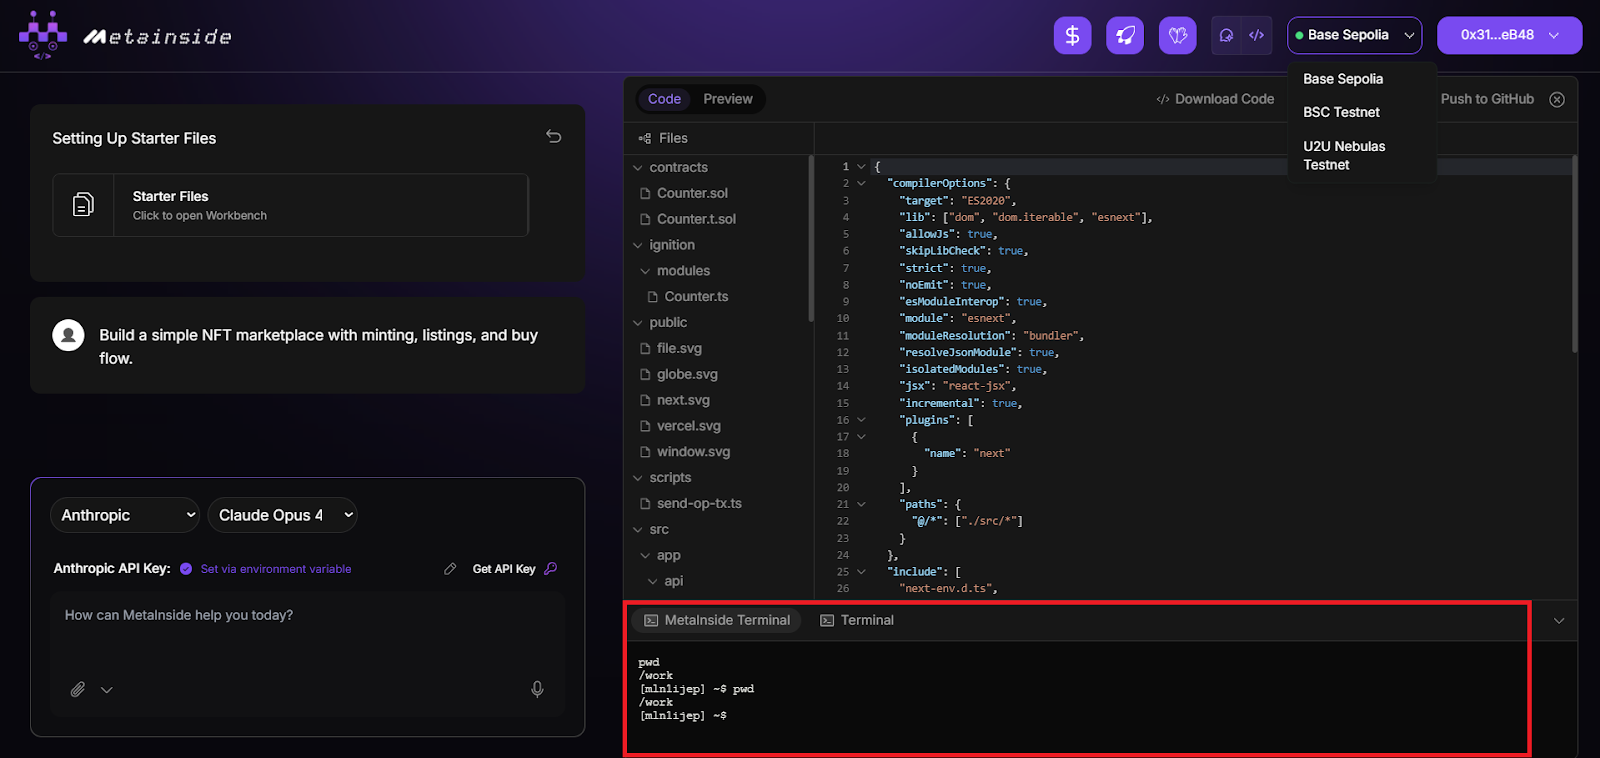Select BSC Testnet from network menu

[1341, 112]
